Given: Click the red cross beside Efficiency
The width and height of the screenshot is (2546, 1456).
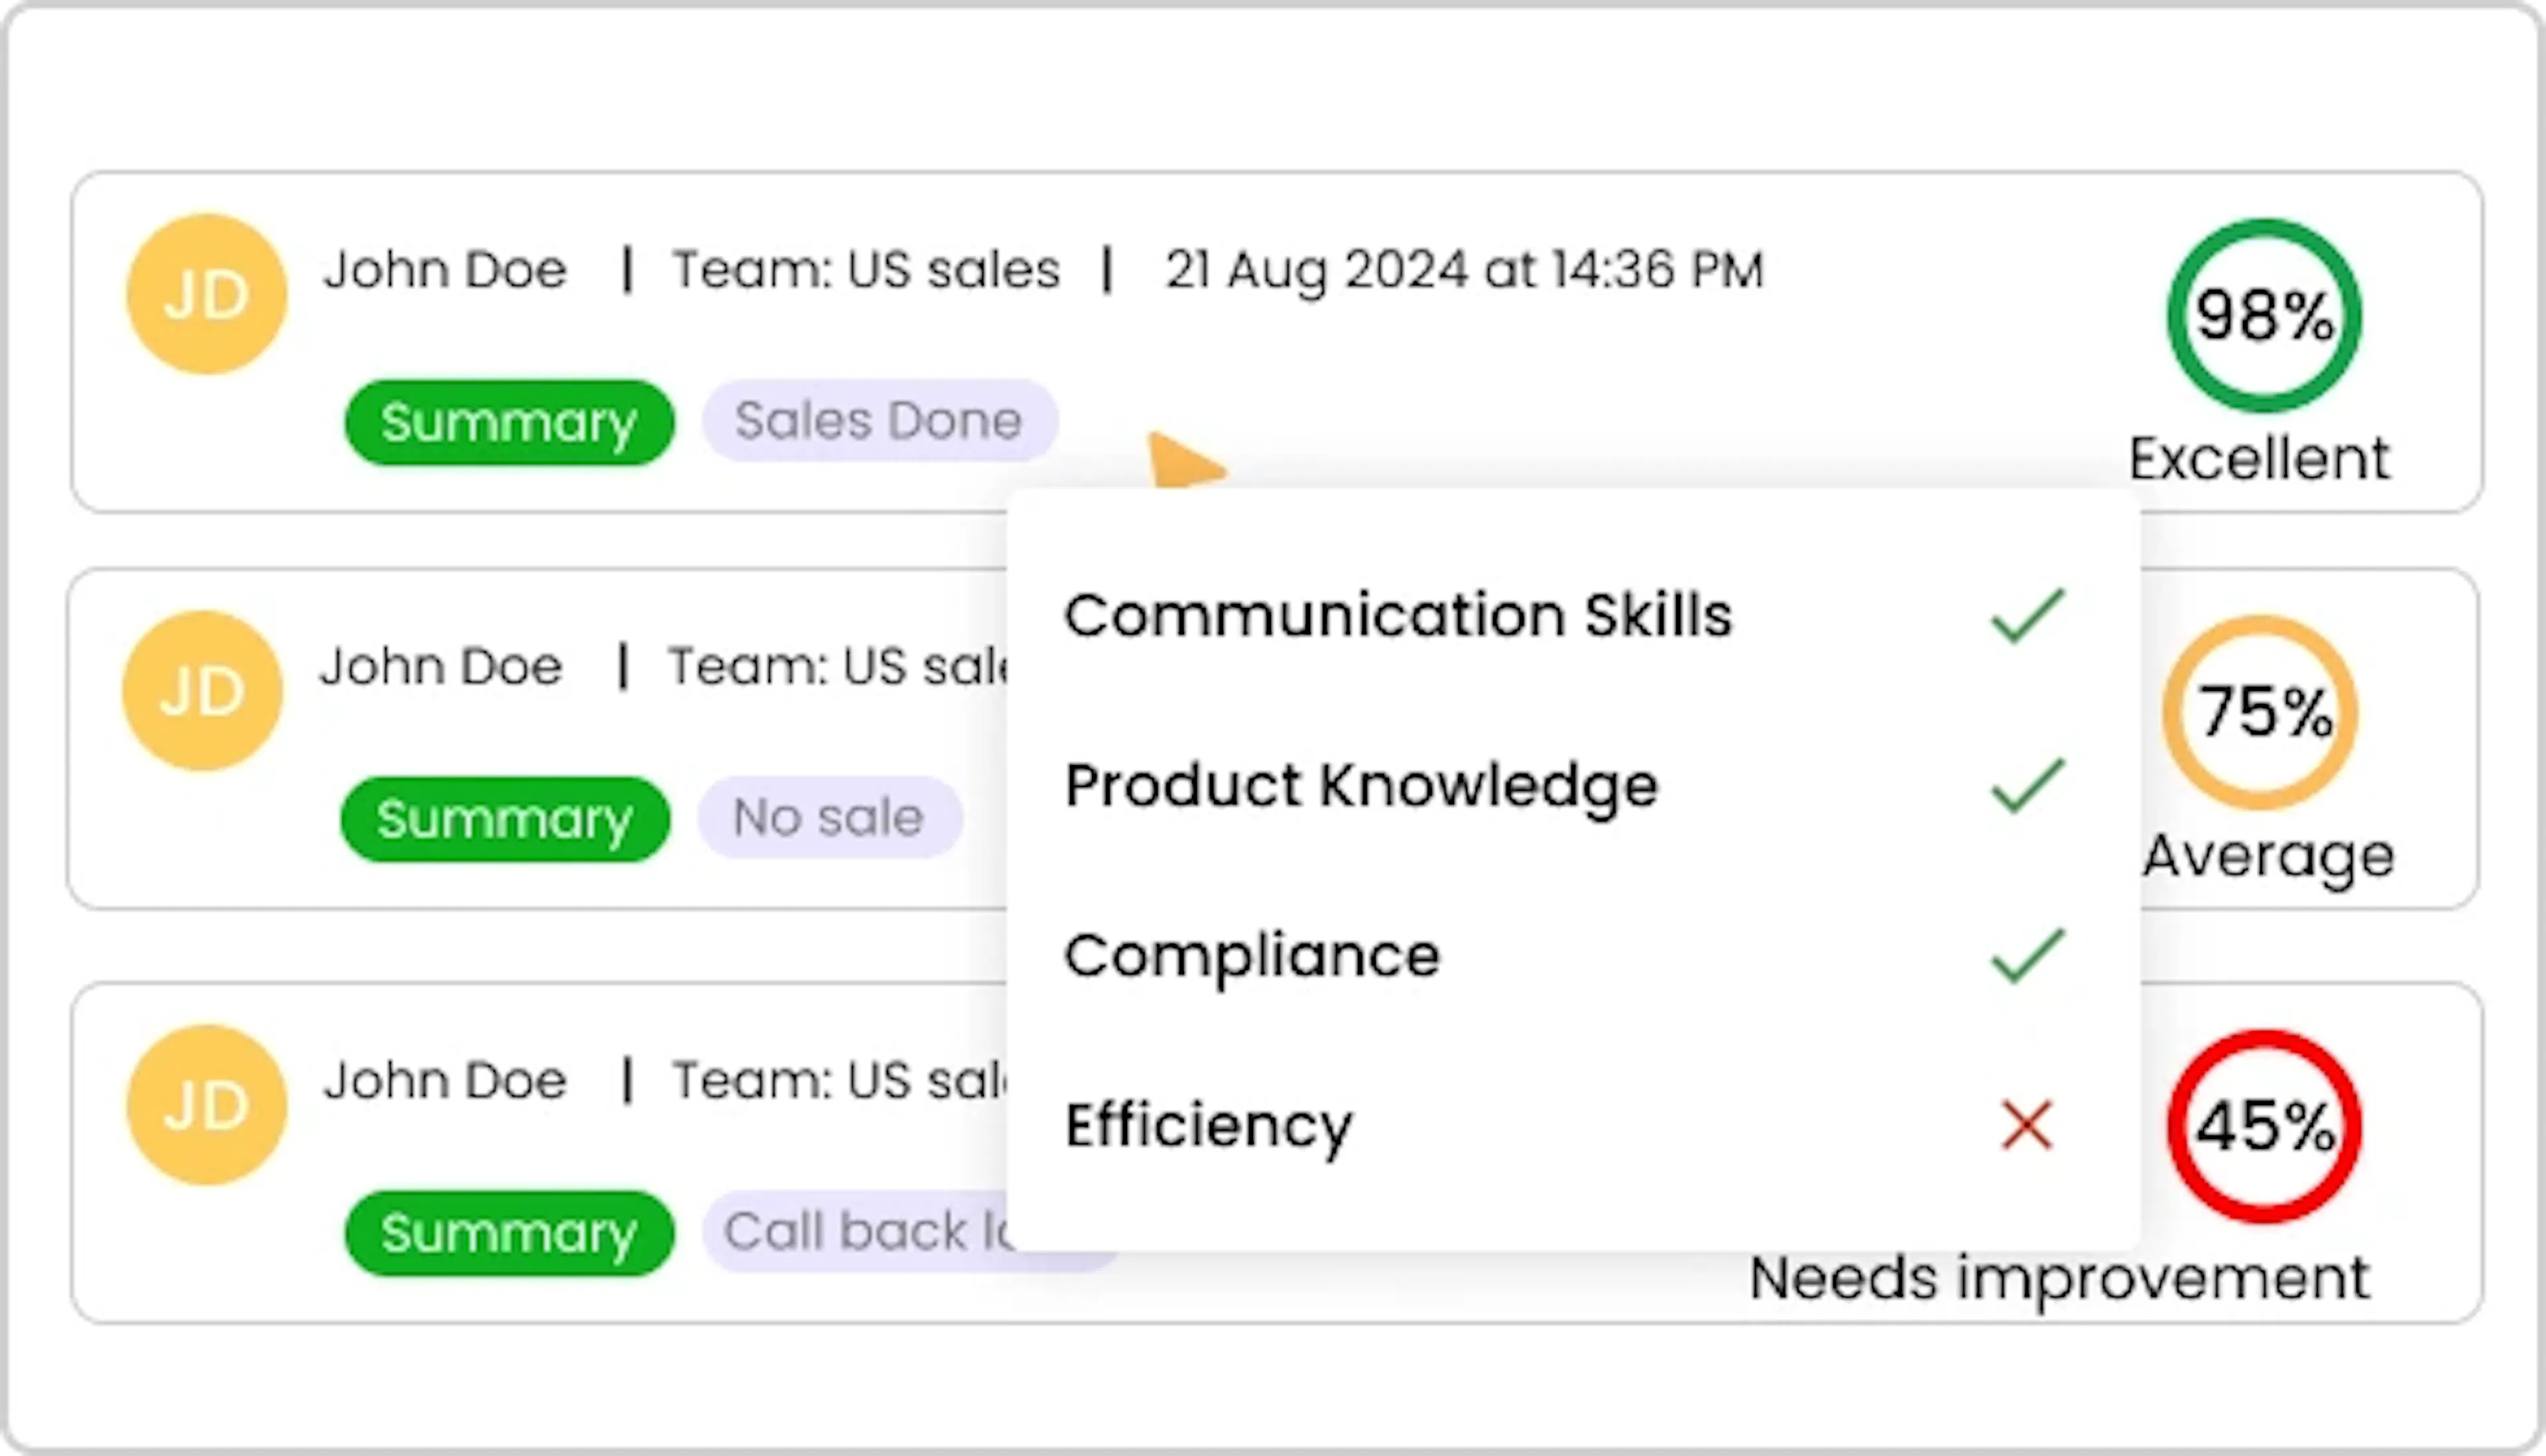Looking at the screenshot, I should click(2026, 1126).
